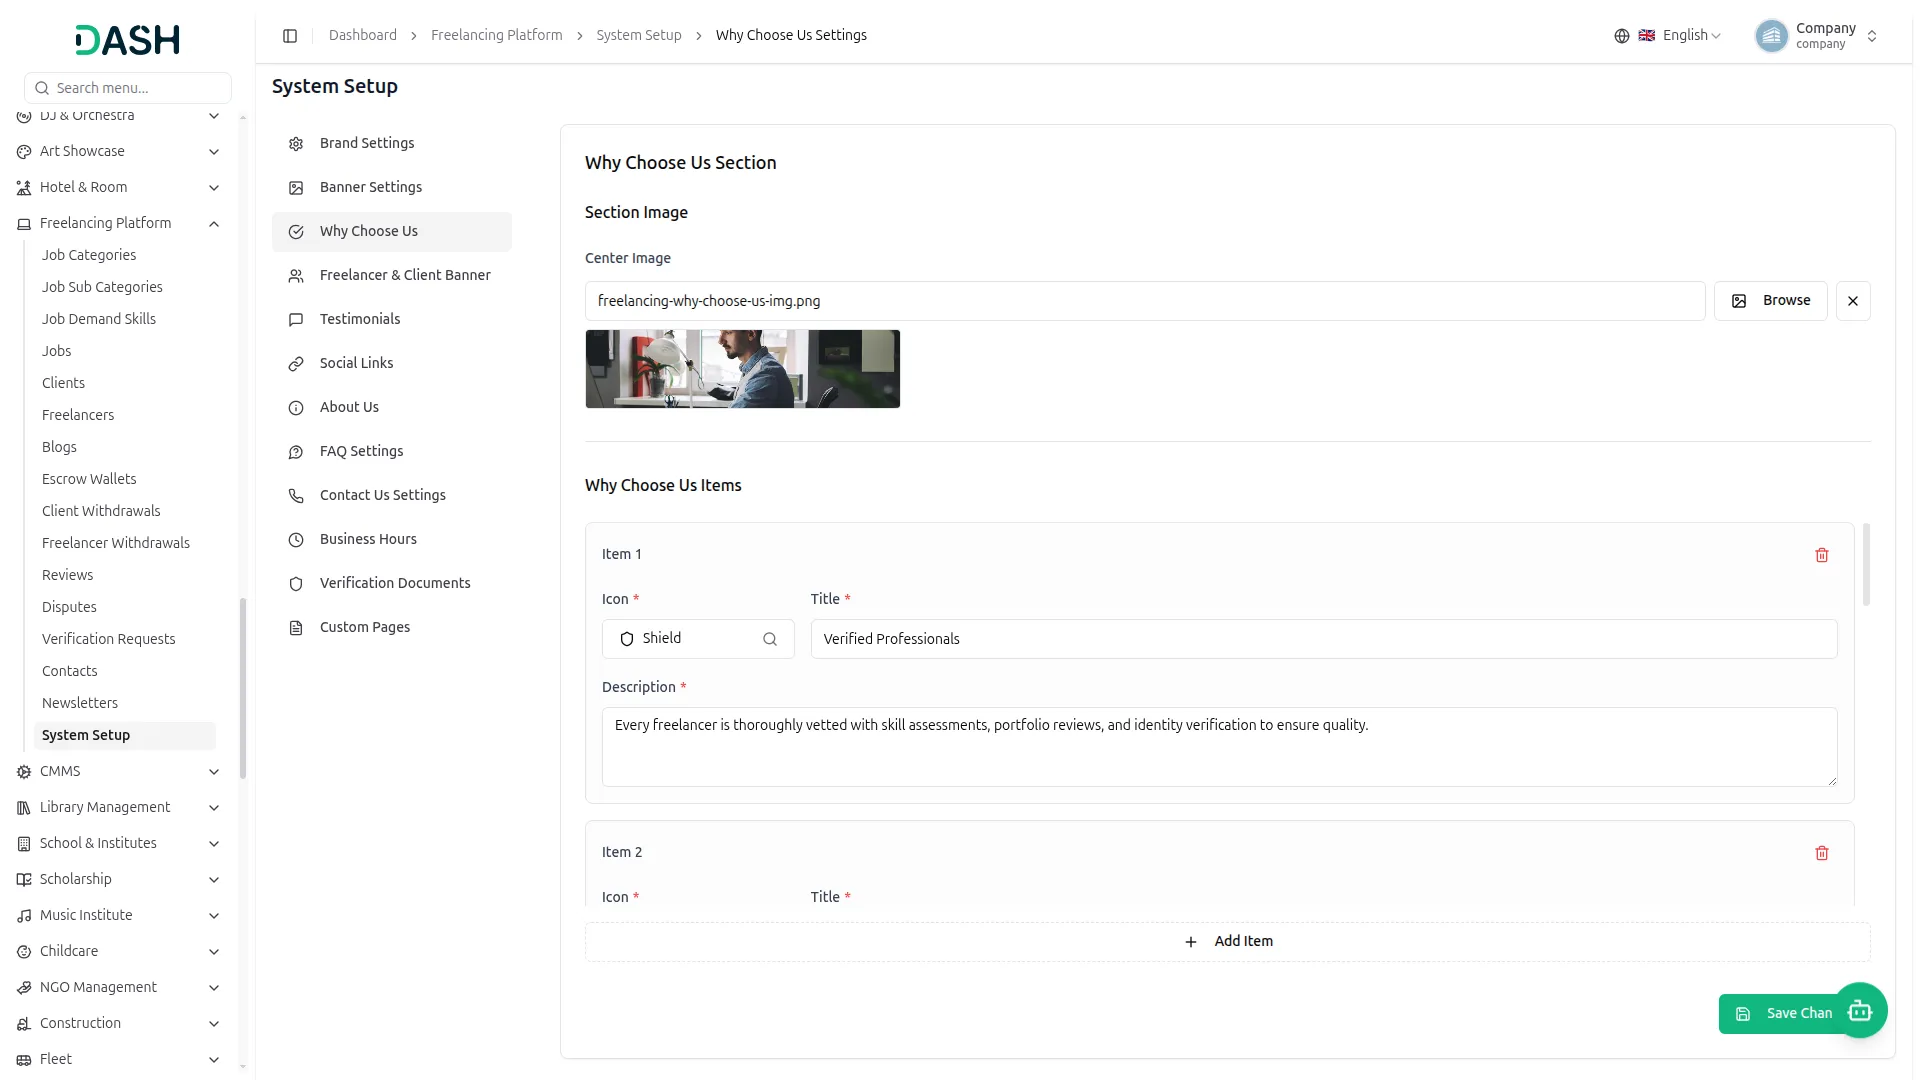Click FAQ Settings question icon
This screenshot has height=1080, width=1920.
(x=296, y=452)
